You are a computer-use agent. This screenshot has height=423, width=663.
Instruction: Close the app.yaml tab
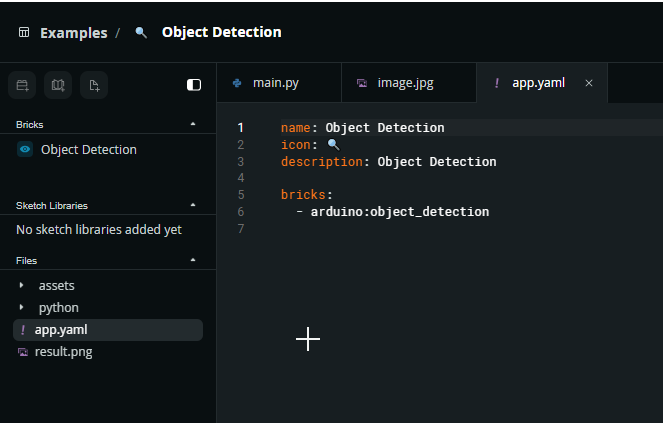tap(589, 83)
